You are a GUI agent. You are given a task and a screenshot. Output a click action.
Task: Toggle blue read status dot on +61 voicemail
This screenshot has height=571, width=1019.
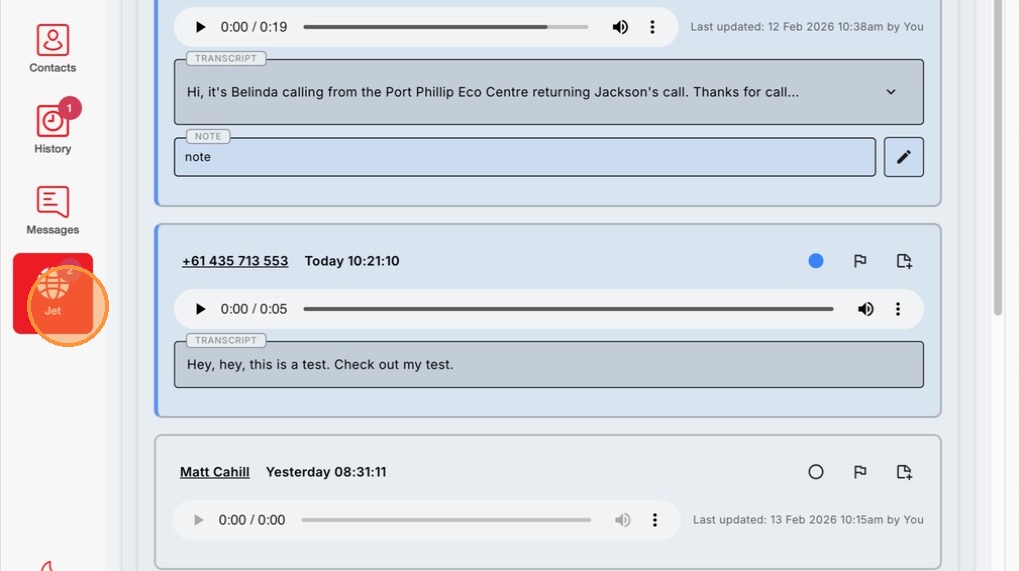(816, 261)
